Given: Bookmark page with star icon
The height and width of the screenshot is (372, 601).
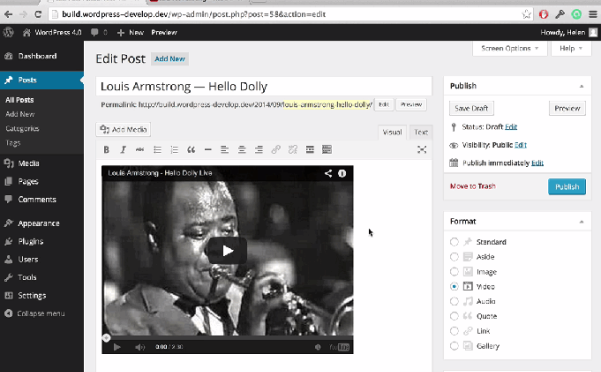Looking at the screenshot, I should click(526, 15).
